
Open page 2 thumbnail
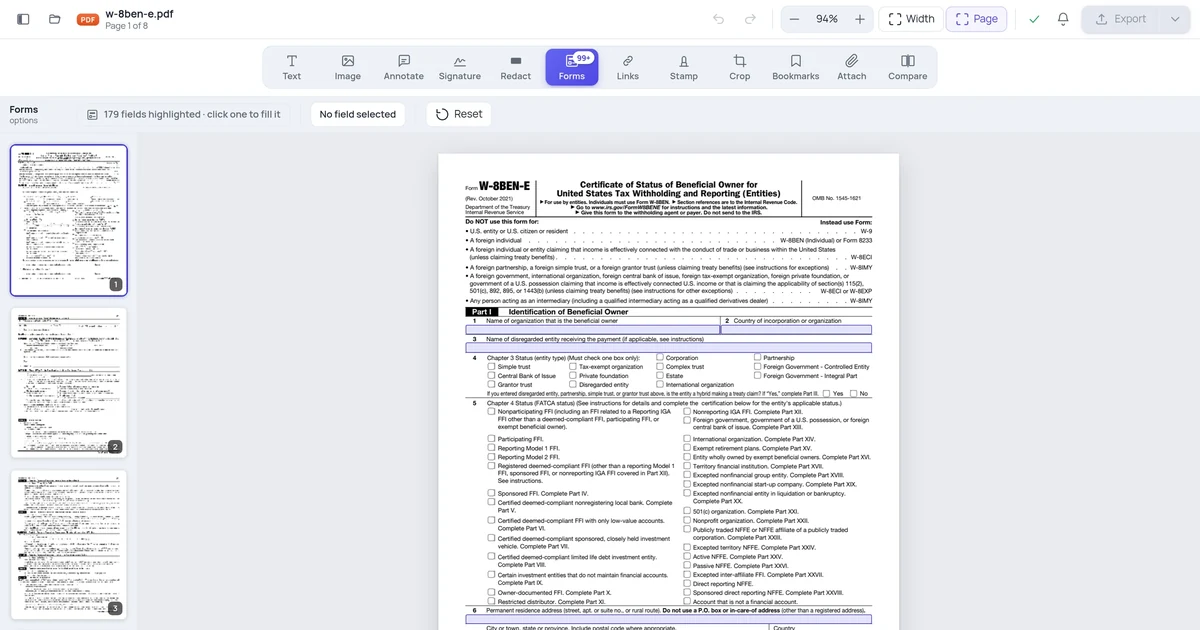pyautogui.click(x=69, y=382)
